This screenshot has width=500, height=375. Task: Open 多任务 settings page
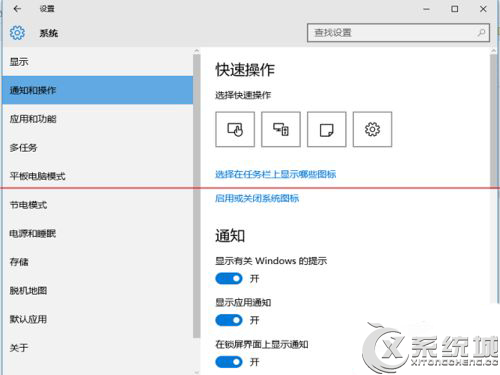click(97, 147)
